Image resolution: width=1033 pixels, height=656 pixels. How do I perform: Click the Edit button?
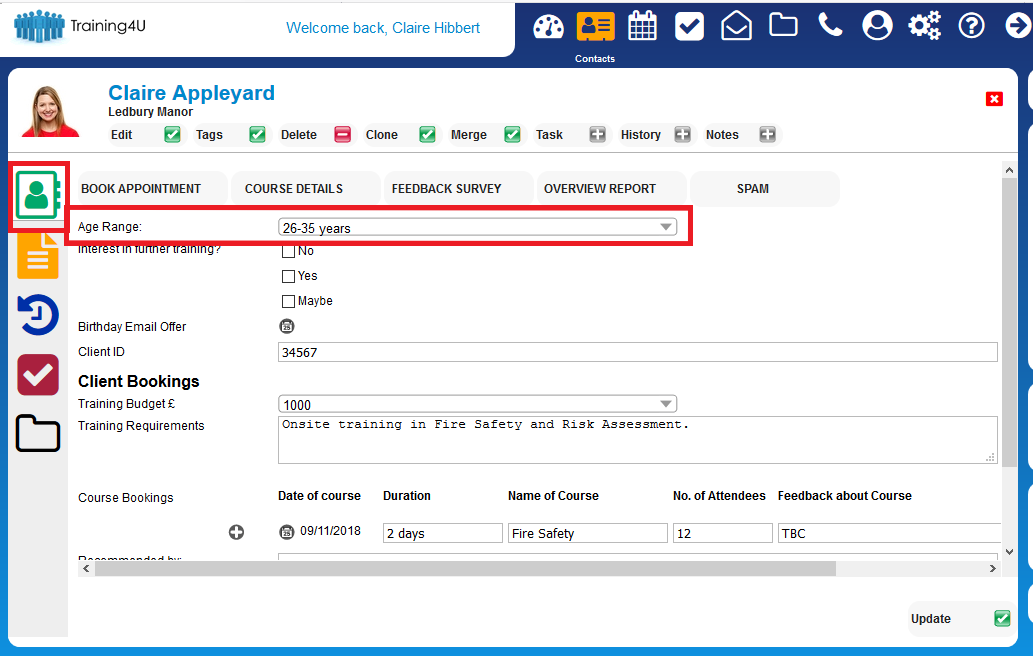click(x=145, y=134)
